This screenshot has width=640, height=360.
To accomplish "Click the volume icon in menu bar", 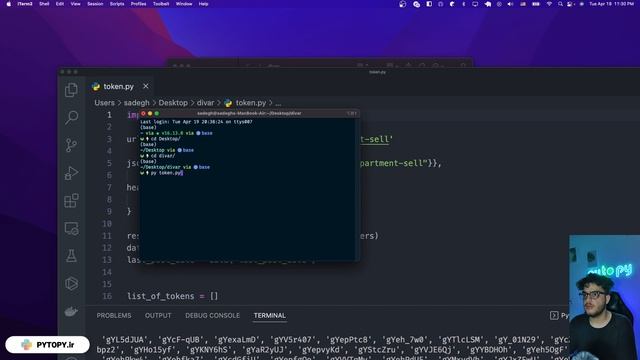I will tap(510, 4).
